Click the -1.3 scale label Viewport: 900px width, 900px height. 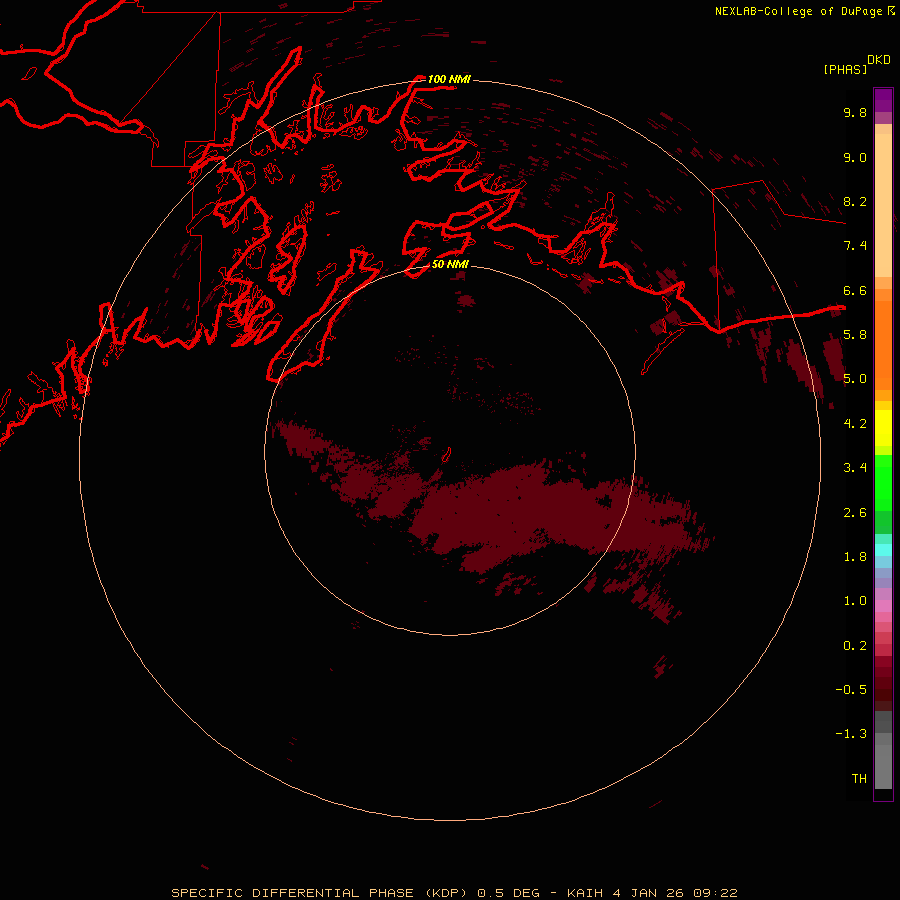(851, 734)
